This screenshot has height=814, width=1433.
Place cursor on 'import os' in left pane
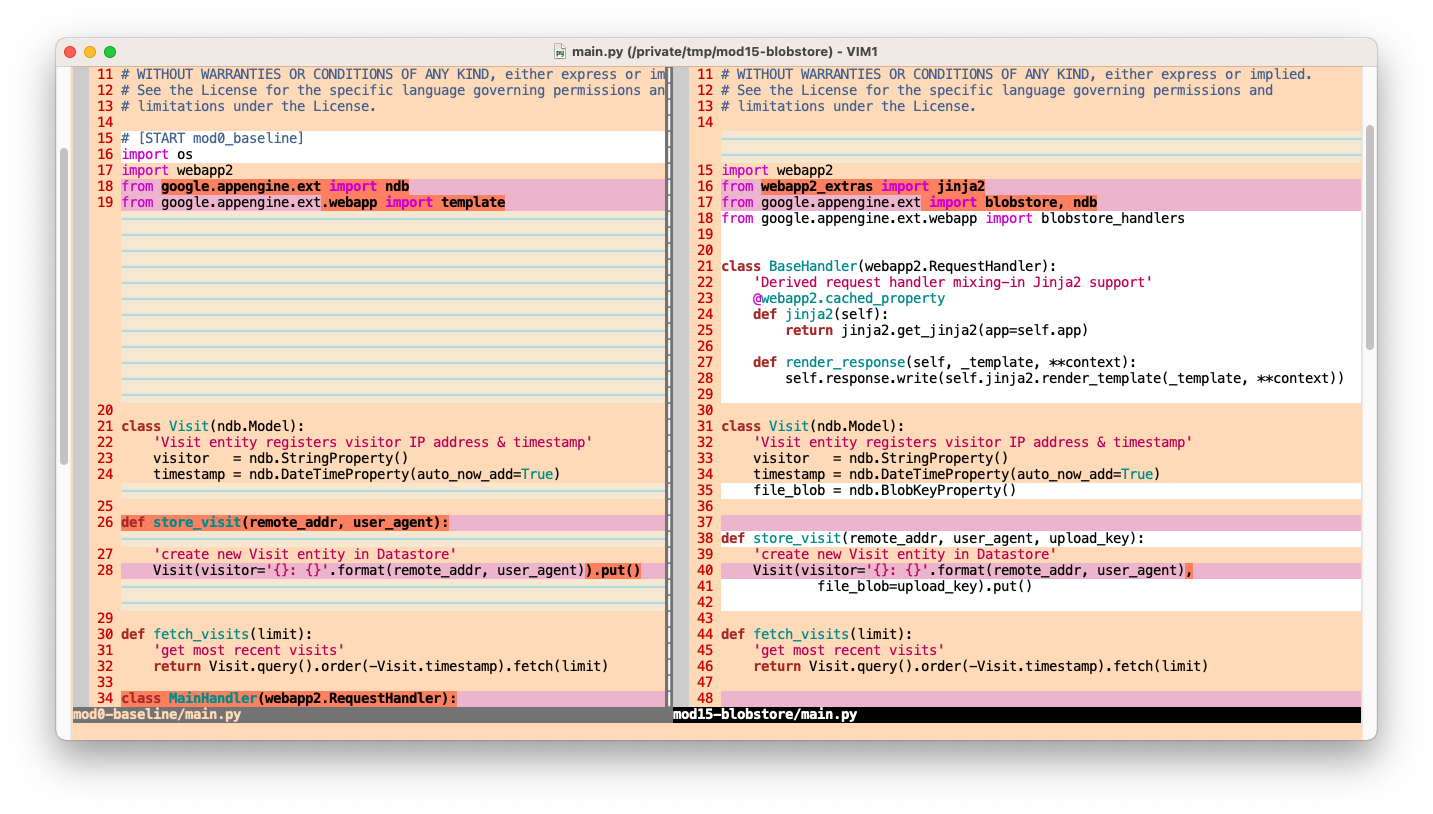157,154
